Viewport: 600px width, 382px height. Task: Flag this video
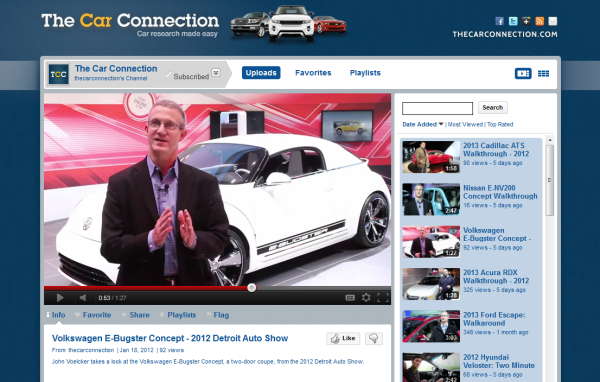pos(218,315)
